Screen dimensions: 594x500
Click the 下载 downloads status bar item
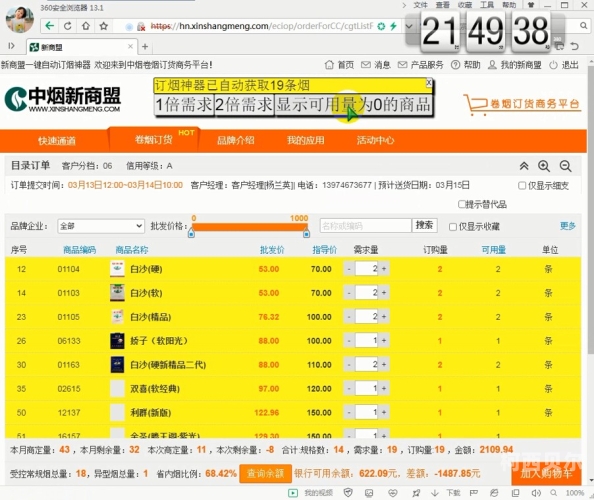click(x=446, y=493)
